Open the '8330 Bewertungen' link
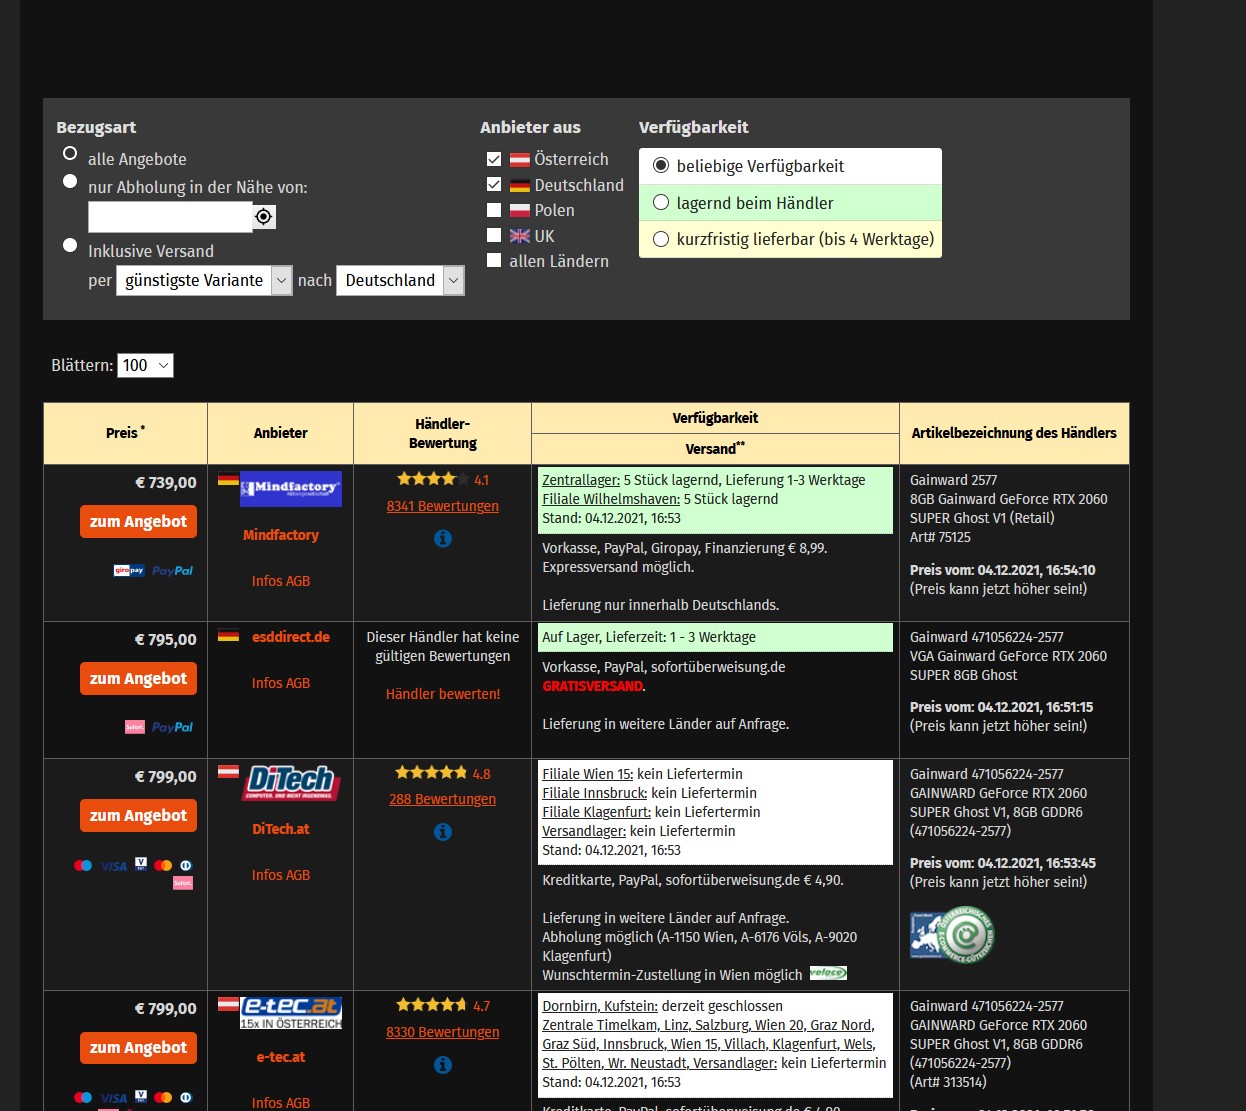Viewport: 1246px width, 1111px height. (x=443, y=1032)
